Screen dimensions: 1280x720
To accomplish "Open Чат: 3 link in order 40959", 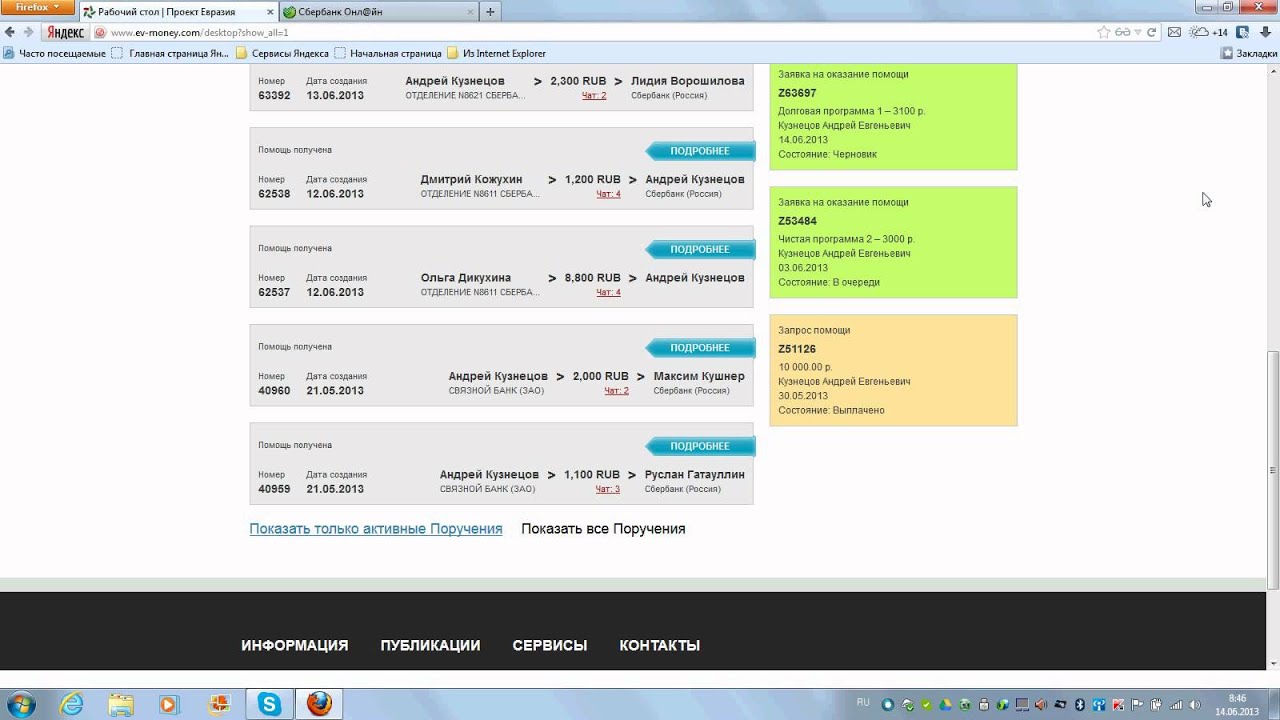I will (608, 489).
